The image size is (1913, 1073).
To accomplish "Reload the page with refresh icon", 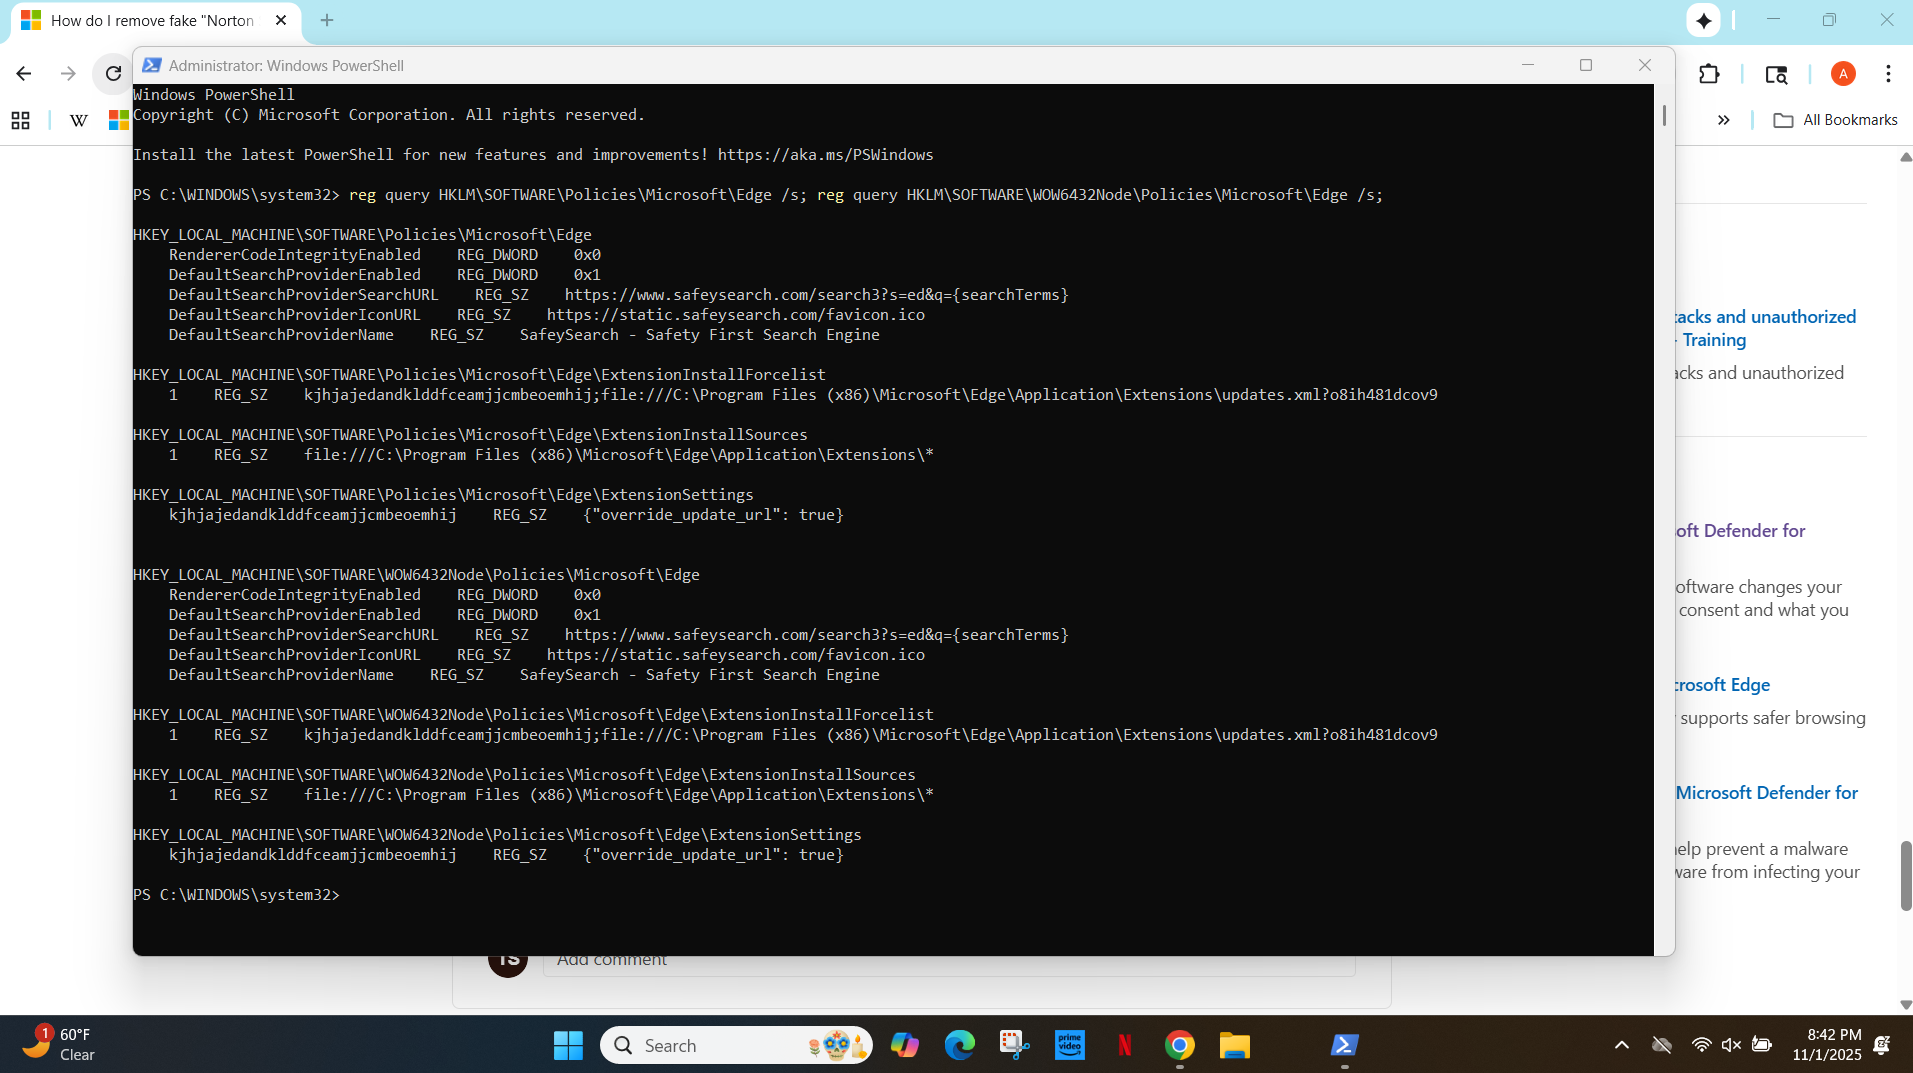I will [113, 74].
